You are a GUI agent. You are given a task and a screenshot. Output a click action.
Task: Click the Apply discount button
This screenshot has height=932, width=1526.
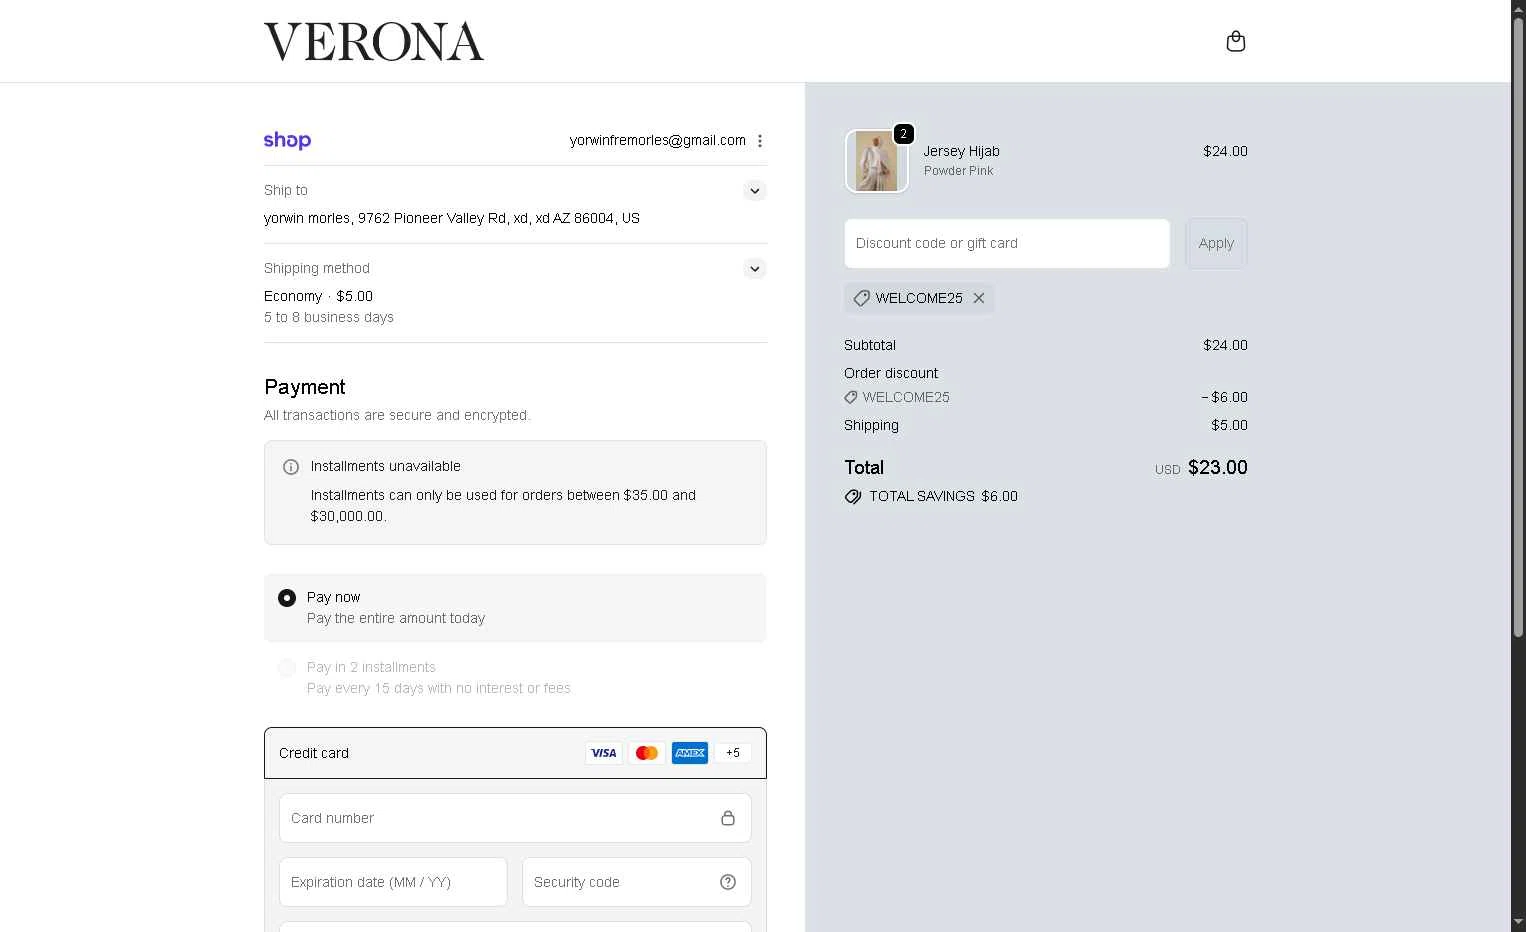click(x=1216, y=243)
